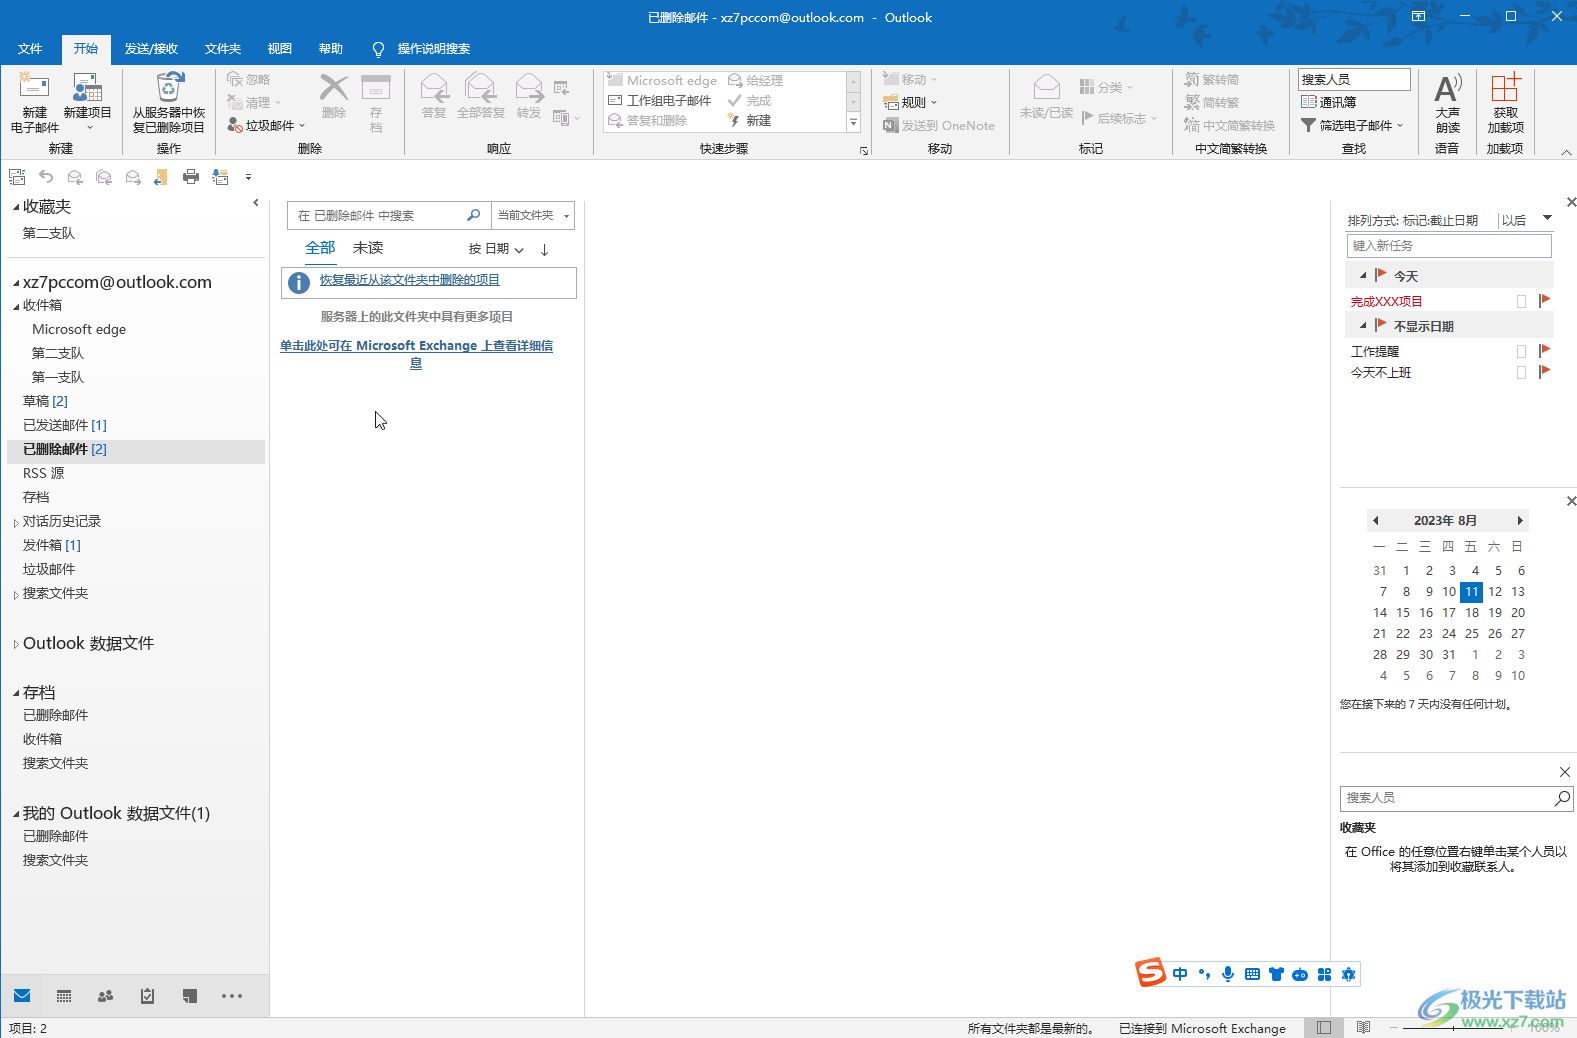This screenshot has width=1577, height=1038.
Task: Open New Items button
Action: coord(87,103)
